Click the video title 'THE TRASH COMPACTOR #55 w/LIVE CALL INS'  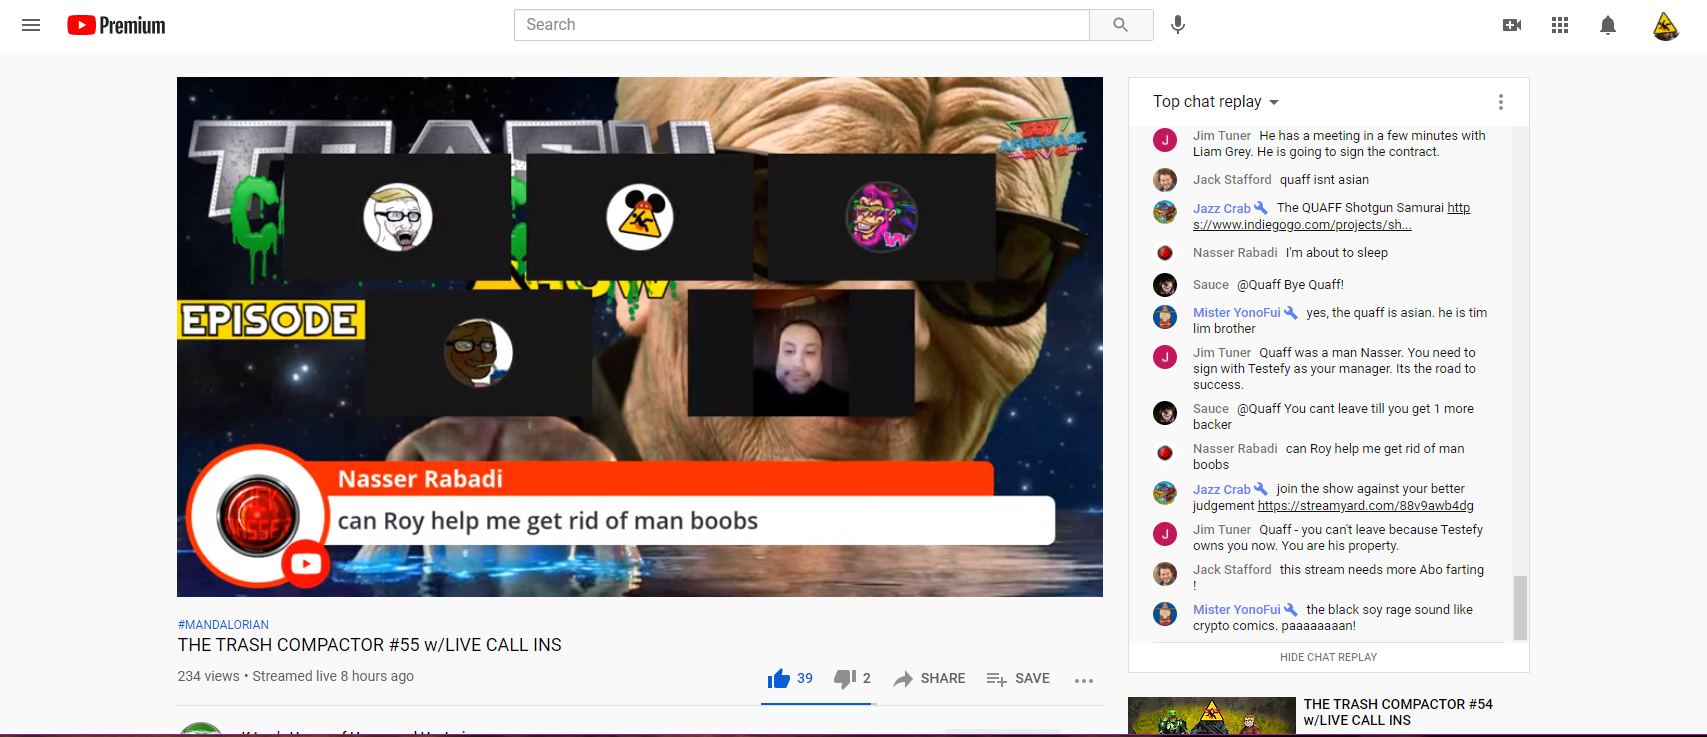(x=370, y=645)
